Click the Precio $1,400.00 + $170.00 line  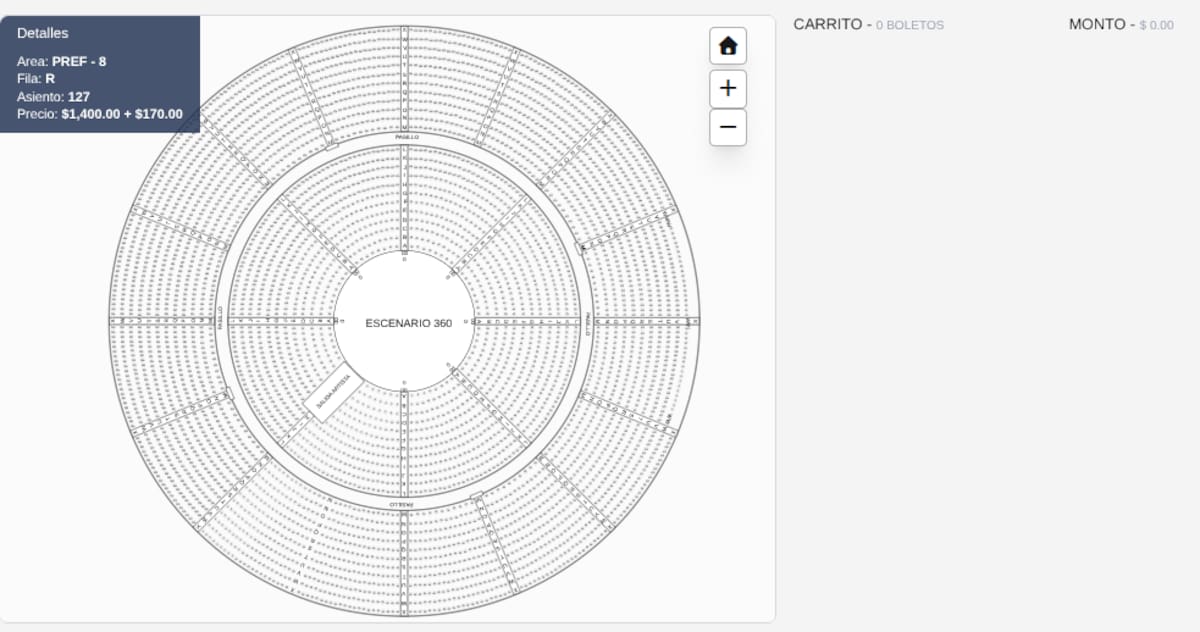click(x=99, y=114)
